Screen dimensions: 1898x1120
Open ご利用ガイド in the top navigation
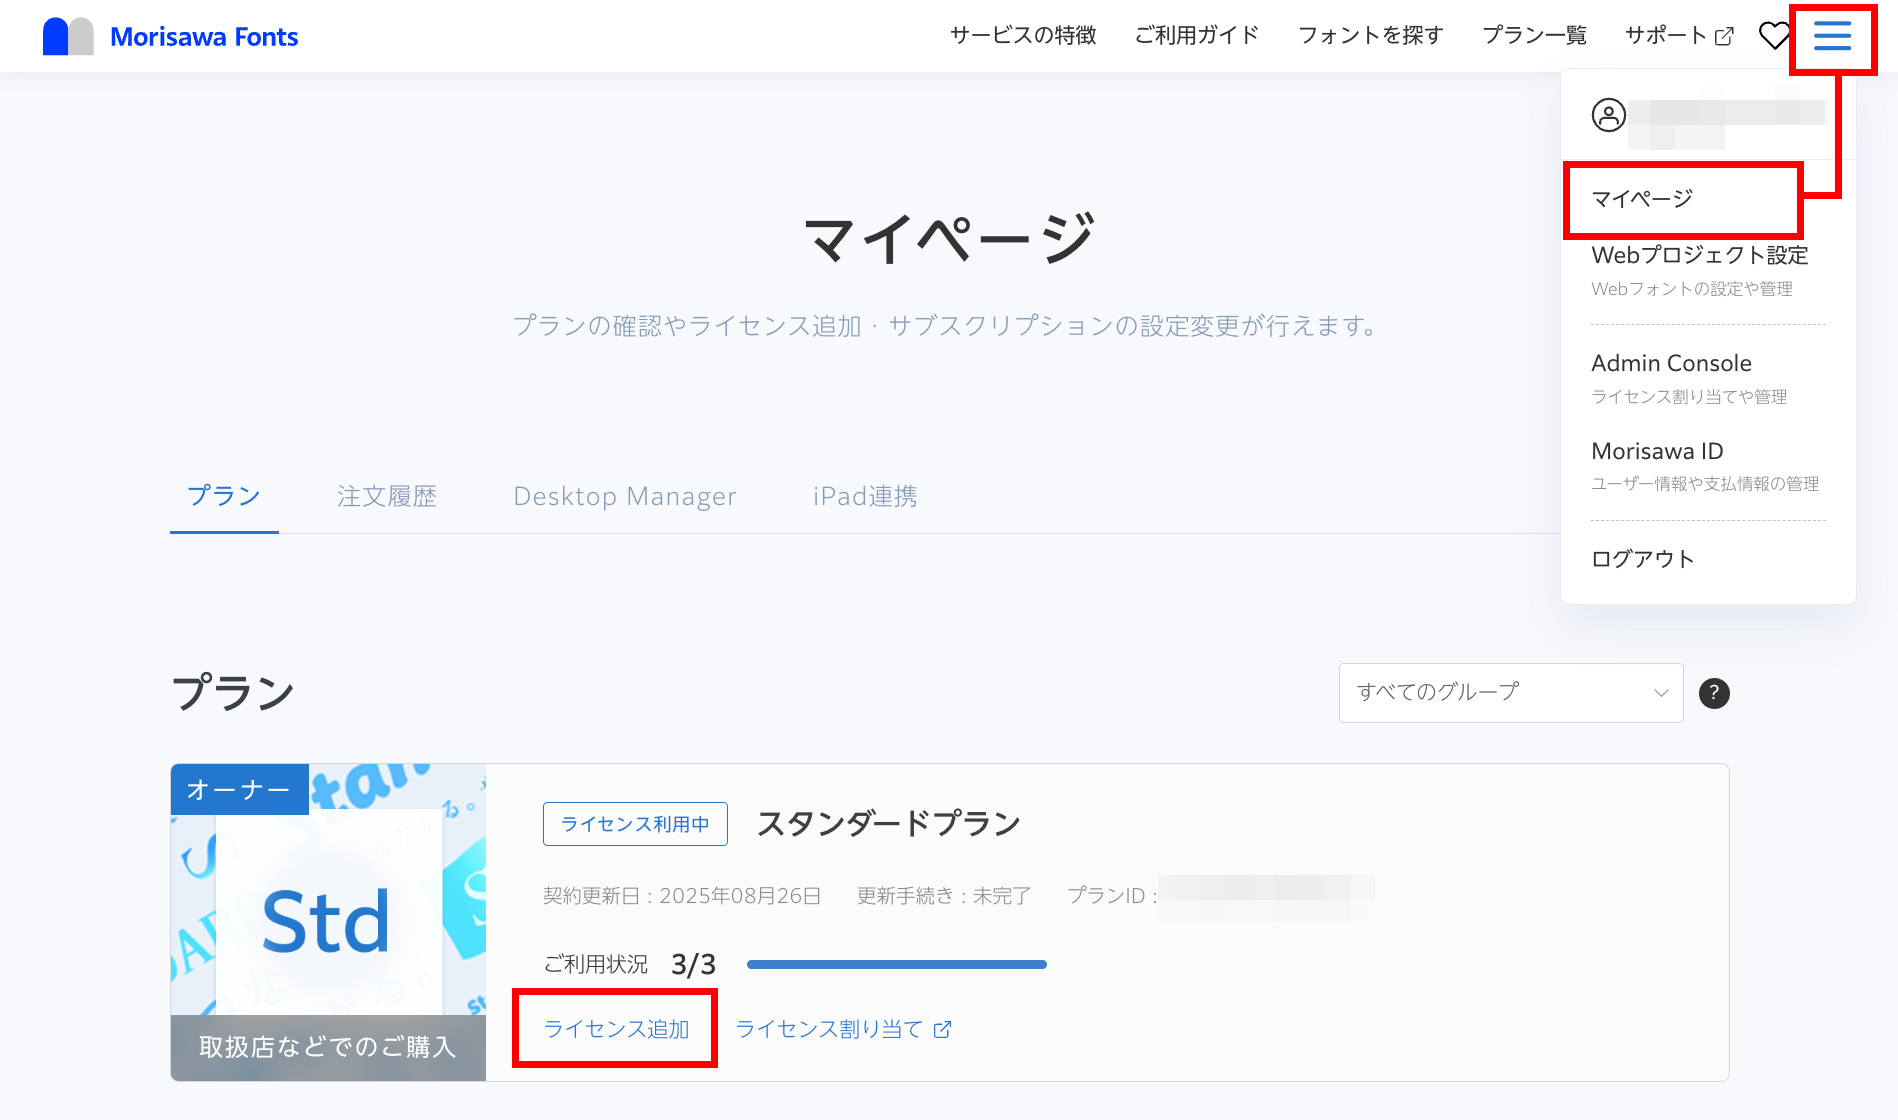point(1197,36)
